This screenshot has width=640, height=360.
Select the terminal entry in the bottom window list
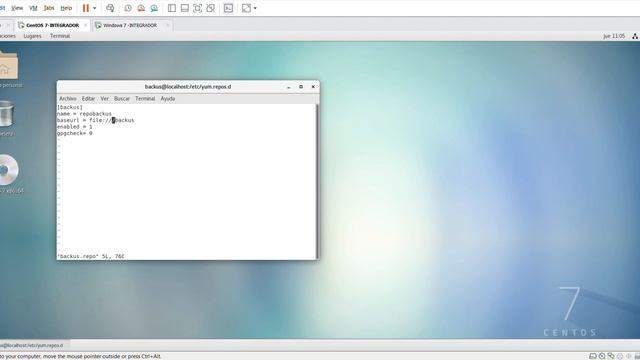[x=34, y=345]
